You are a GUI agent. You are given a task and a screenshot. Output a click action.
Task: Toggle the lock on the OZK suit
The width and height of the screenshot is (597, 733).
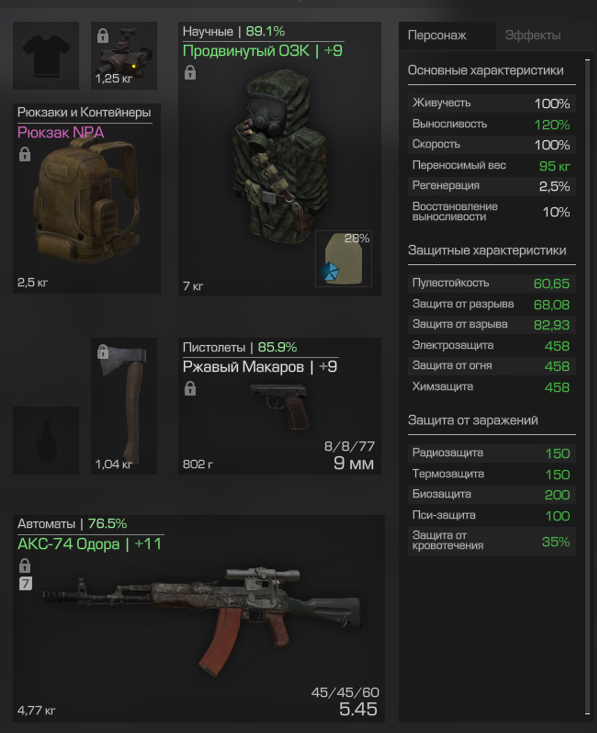pos(190,72)
